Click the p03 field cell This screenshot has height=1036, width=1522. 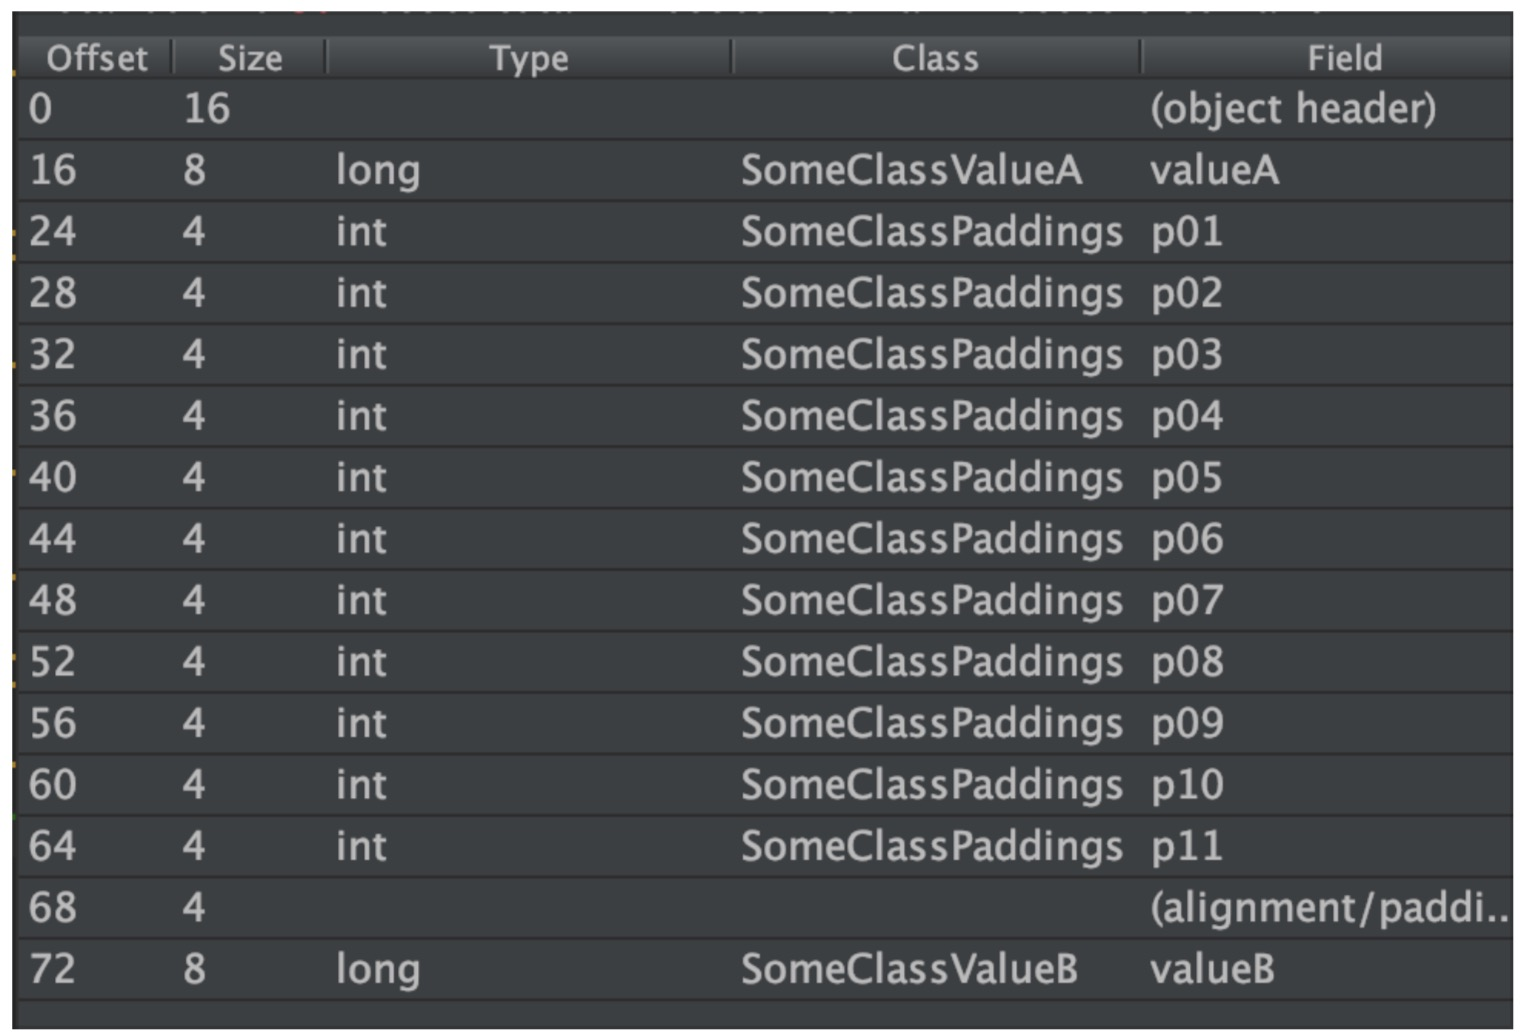point(1187,355)
